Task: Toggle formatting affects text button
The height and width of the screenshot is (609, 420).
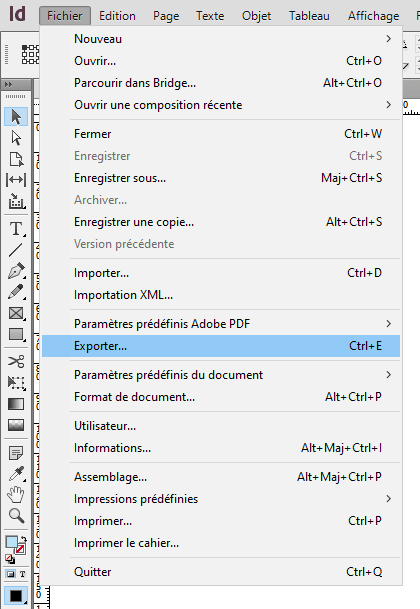Action: (23, 574)
